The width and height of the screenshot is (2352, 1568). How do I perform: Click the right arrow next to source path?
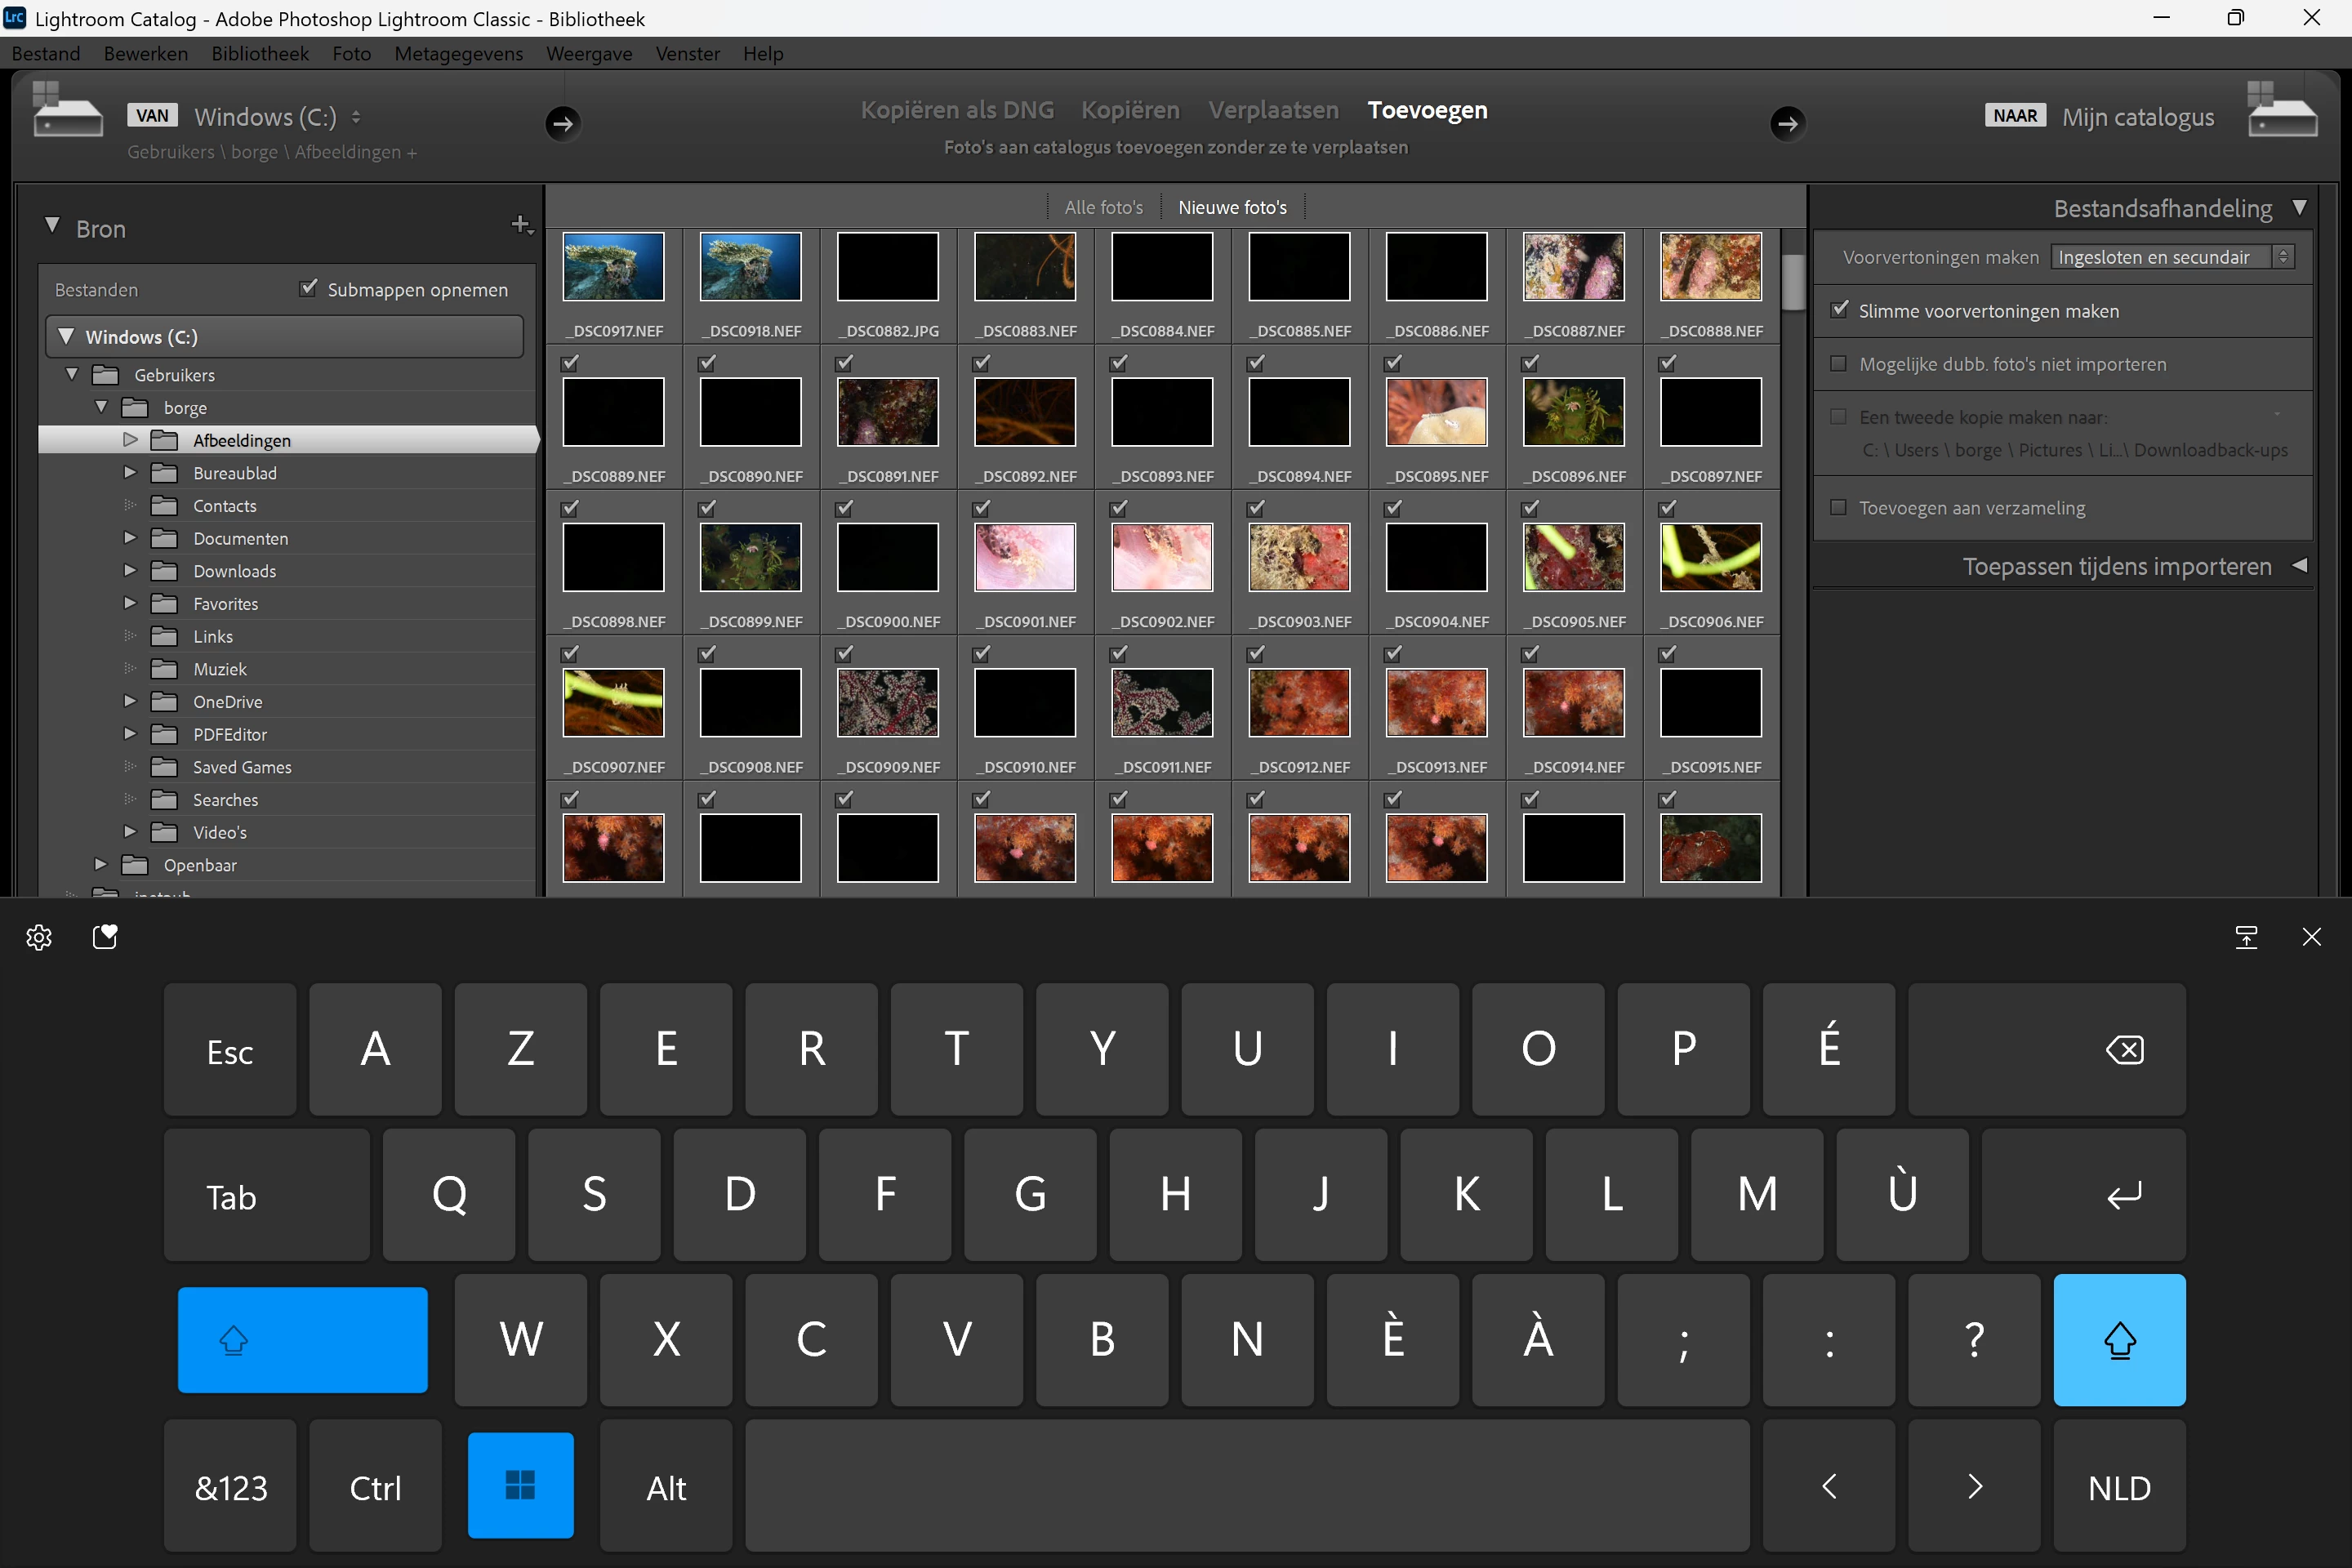[563, 124]
